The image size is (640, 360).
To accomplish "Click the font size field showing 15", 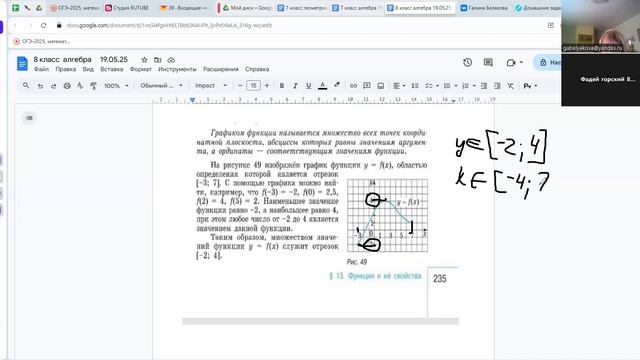I will click(x=253, y=86).
